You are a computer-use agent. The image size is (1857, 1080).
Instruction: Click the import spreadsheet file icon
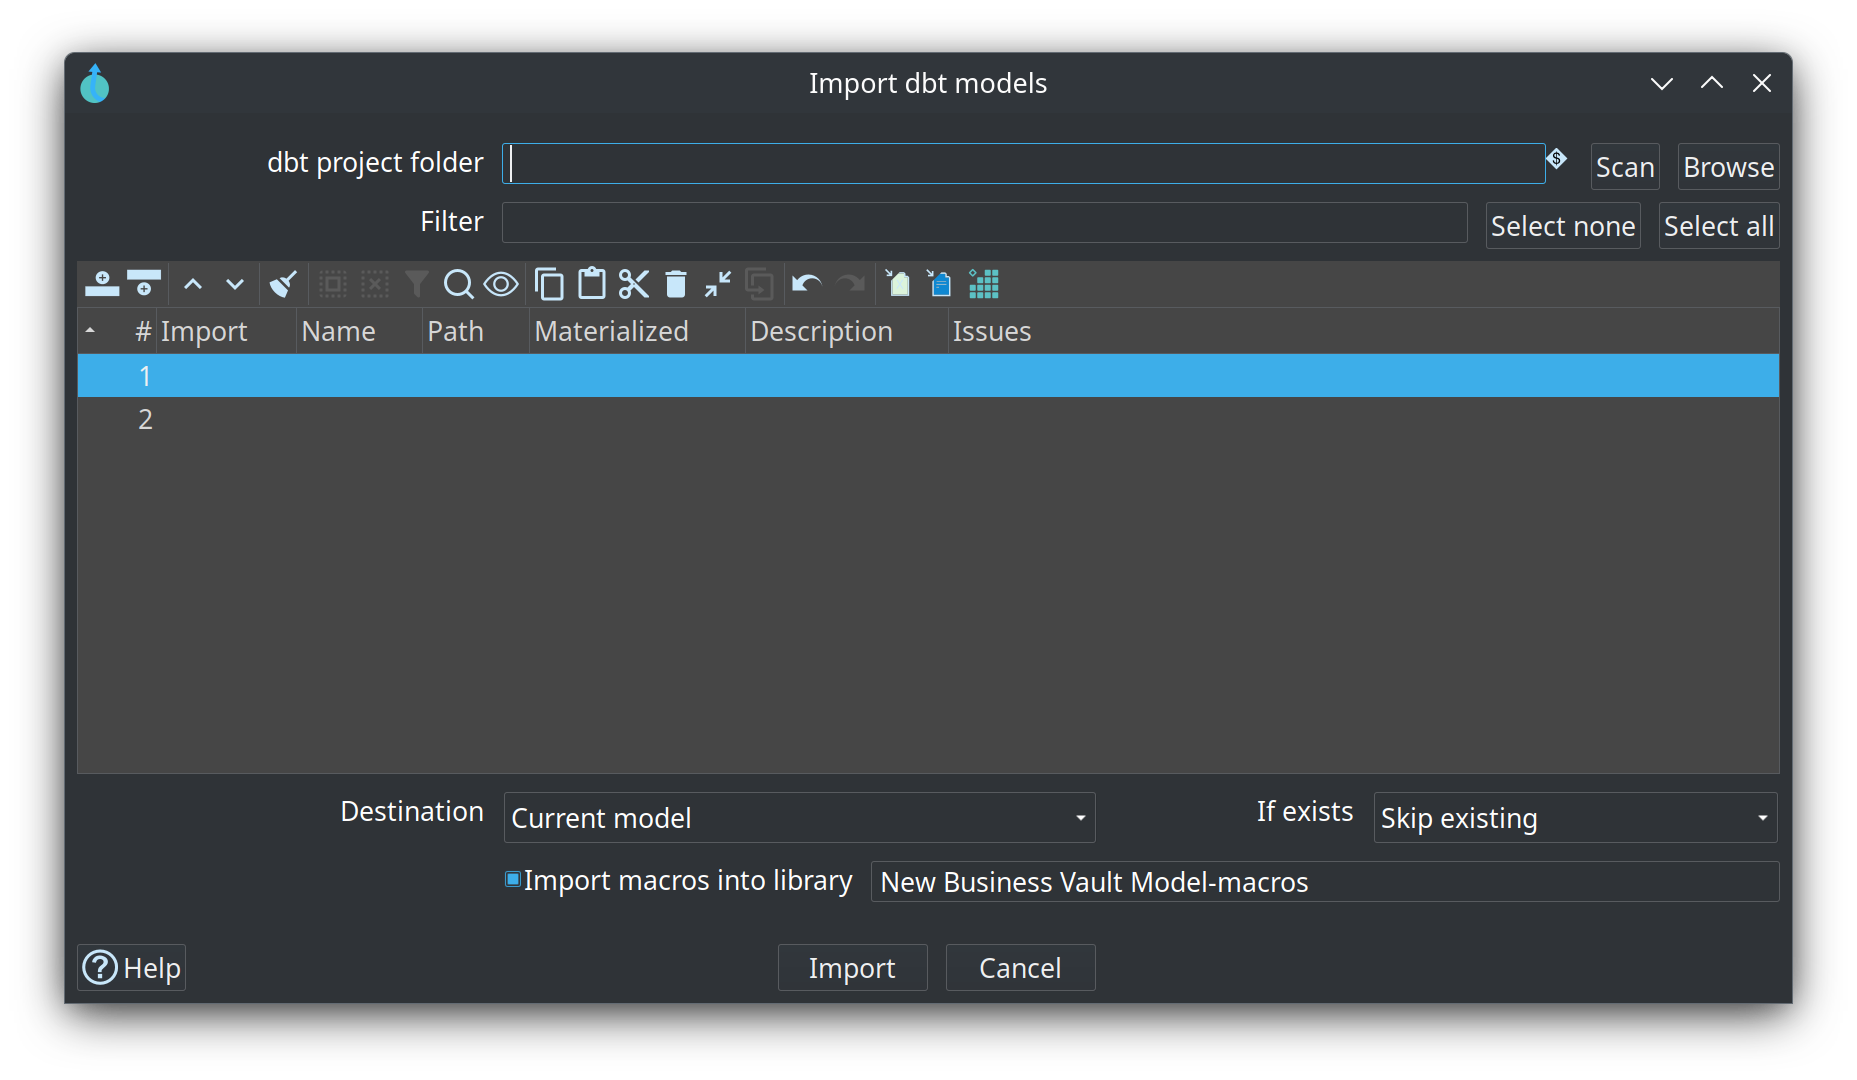pos(897,284)
